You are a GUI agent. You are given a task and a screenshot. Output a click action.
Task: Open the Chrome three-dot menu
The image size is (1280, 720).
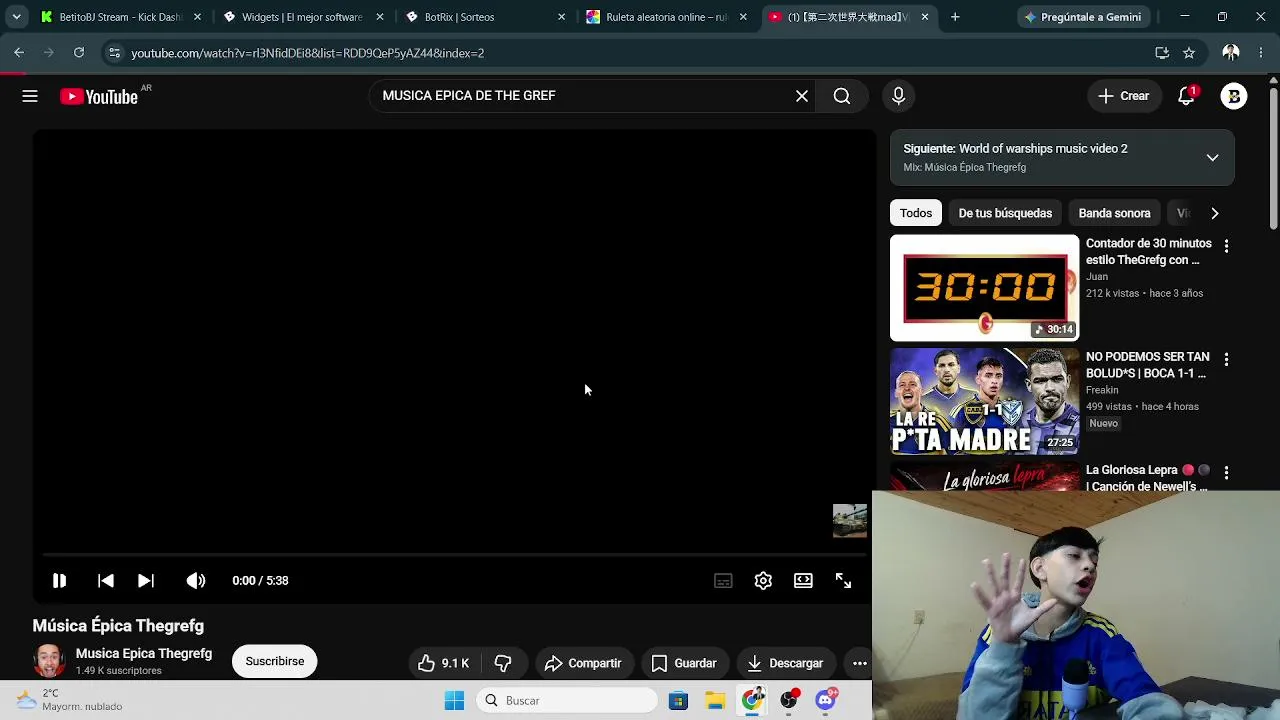point(1260,53)
